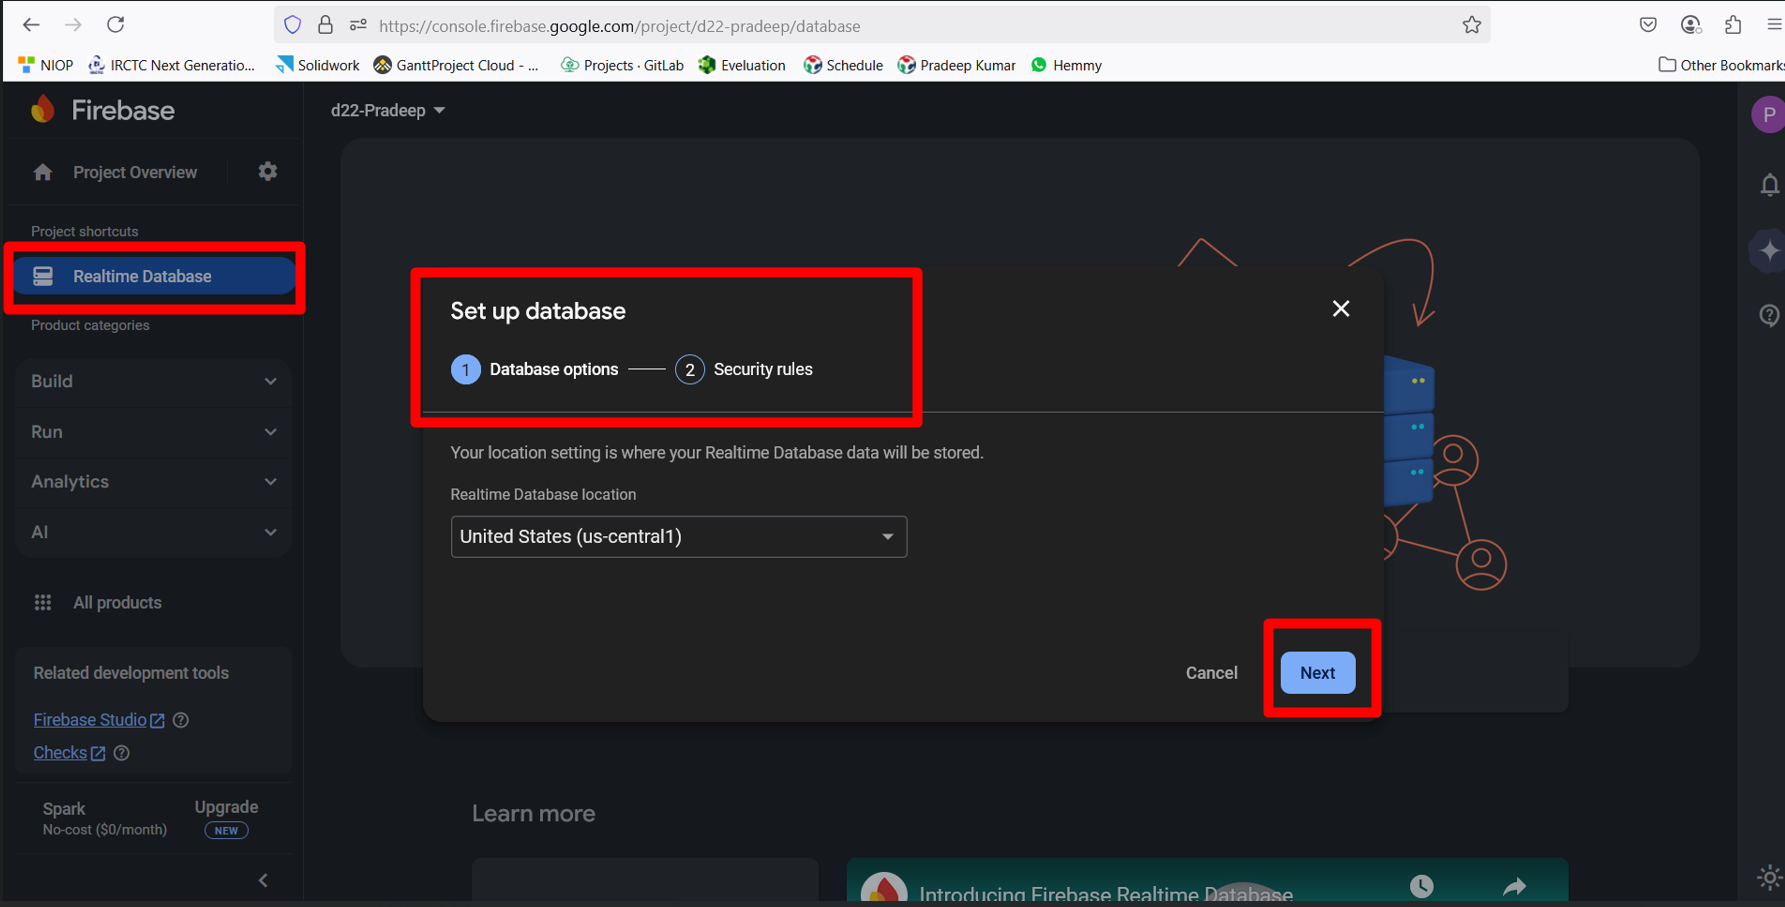Open the Schedule bookmark
Image resolution: width=1785 pixels, height=907 pixels.
[x=844, y=65]
